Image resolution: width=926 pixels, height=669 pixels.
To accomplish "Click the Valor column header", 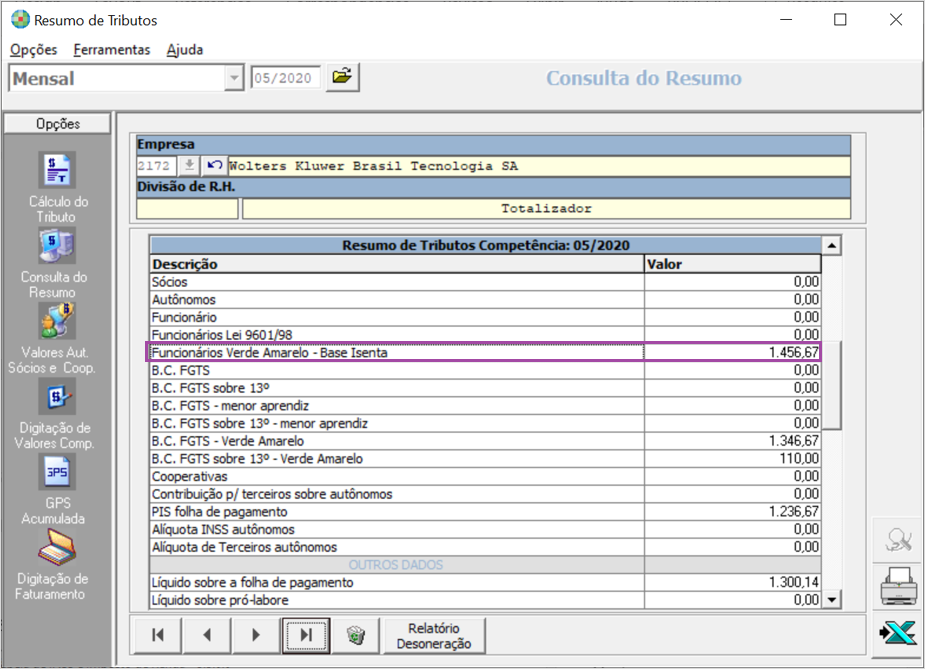I will coord(732,264).
